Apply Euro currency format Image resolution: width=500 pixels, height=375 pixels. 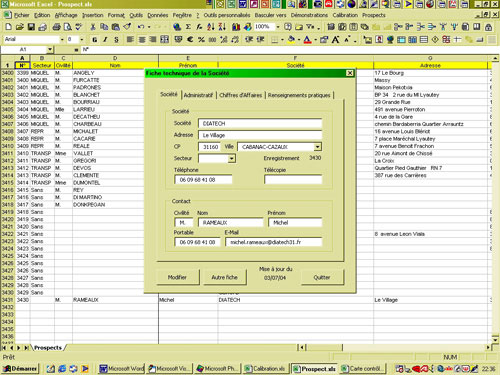[190, 40]
